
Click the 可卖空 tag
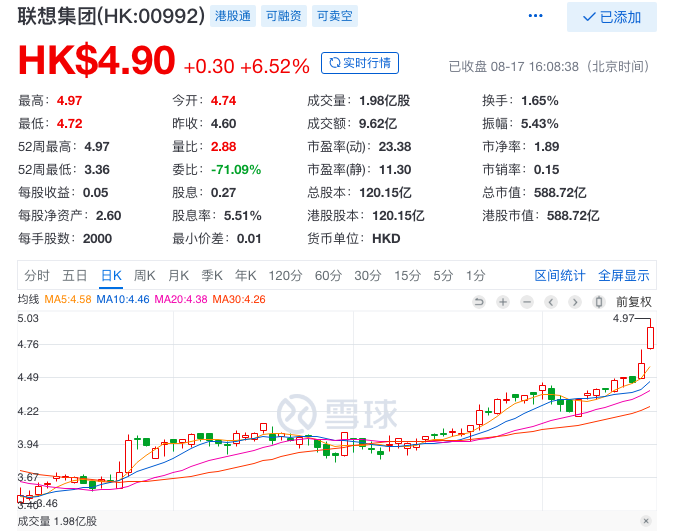[x=335, y=16]
